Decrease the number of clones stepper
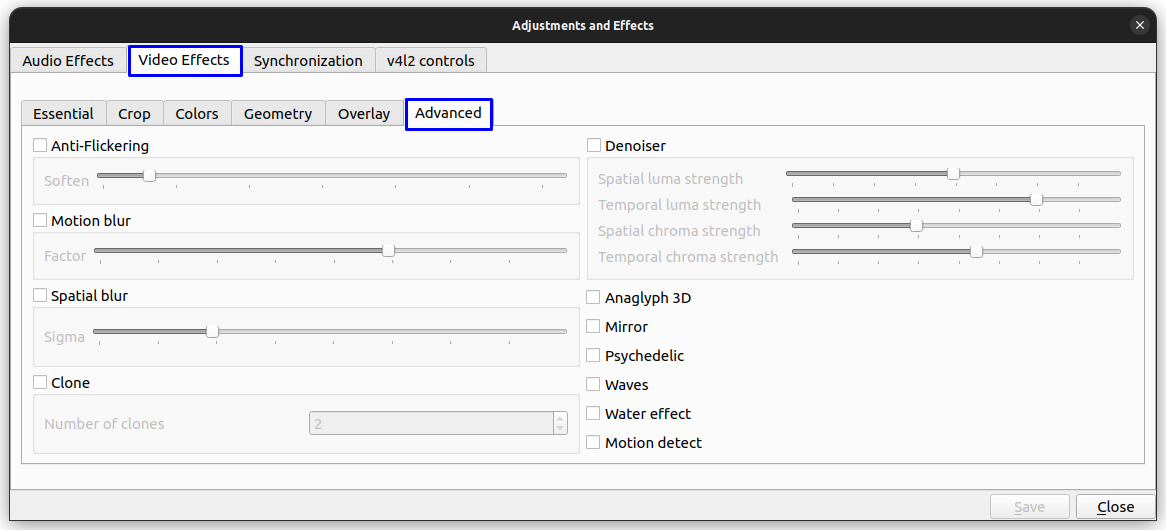Image resolution: width=1166 pixels, height=530 pixels. click(x=560, y=429)
